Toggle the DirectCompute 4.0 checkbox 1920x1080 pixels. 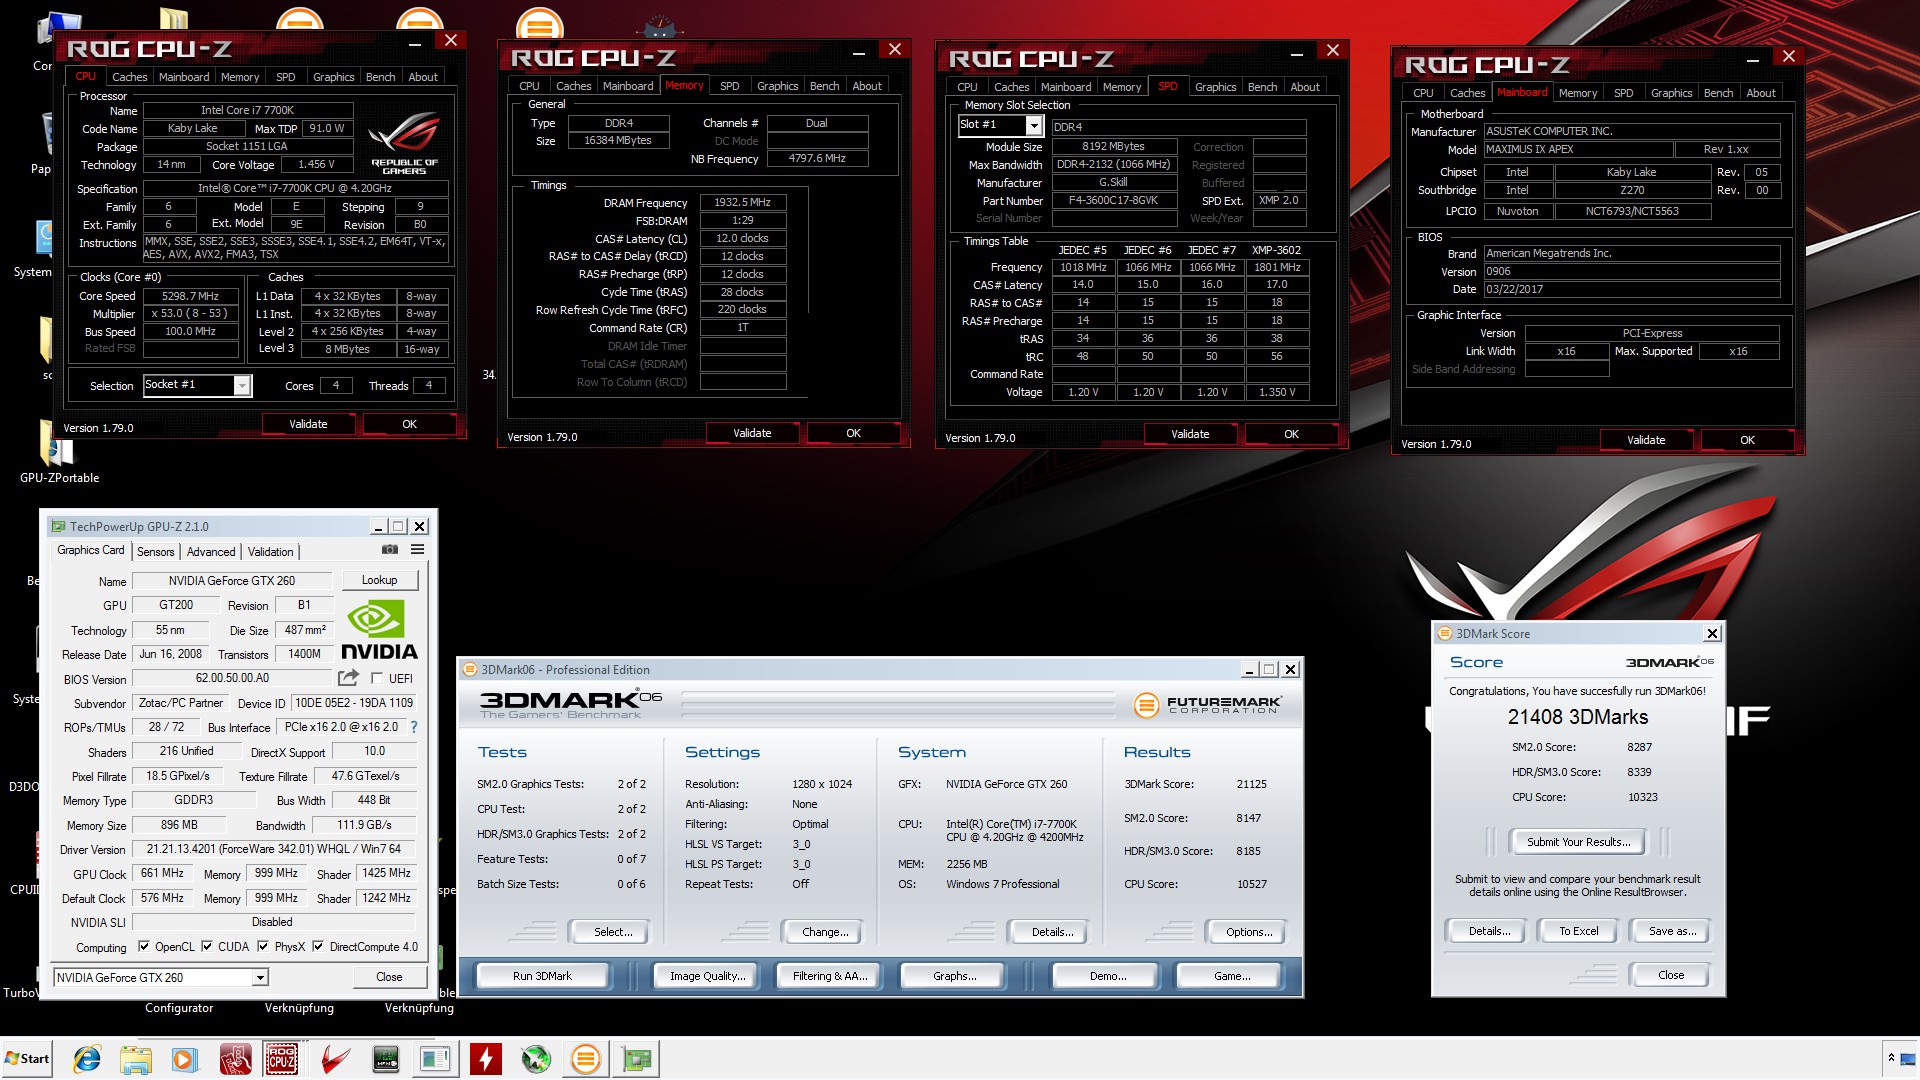point(318,946)
